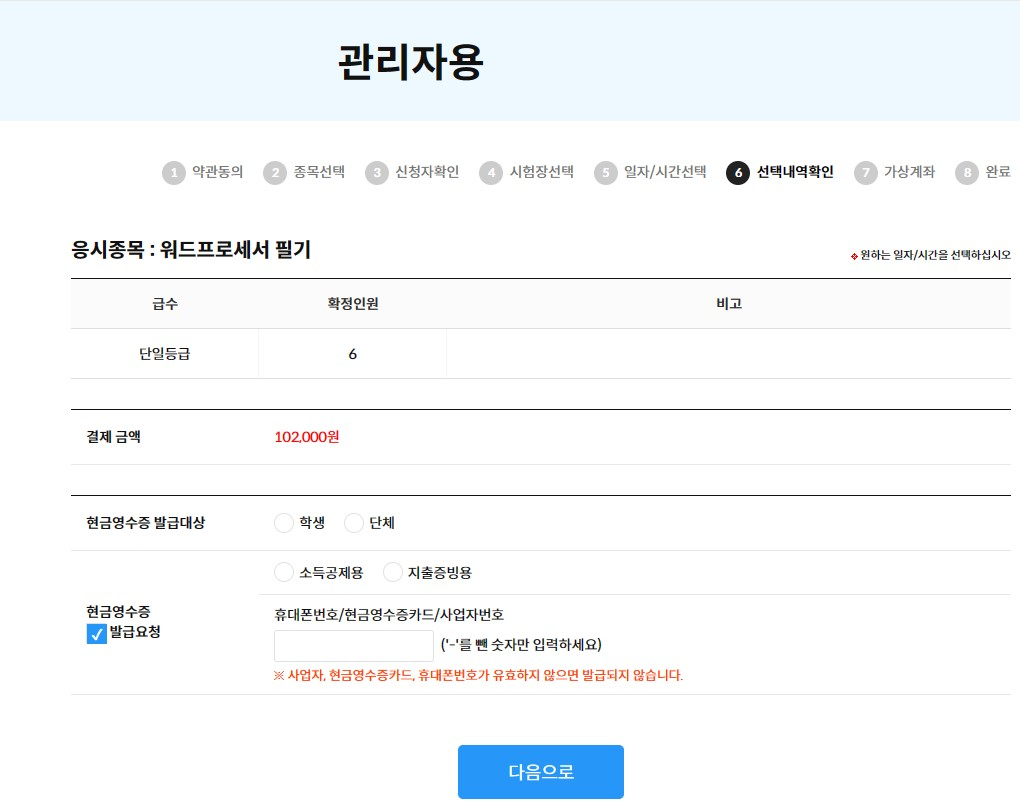
Task: Select the 단체 radio button
Action: pyautogui.click(x=354, y=523)
